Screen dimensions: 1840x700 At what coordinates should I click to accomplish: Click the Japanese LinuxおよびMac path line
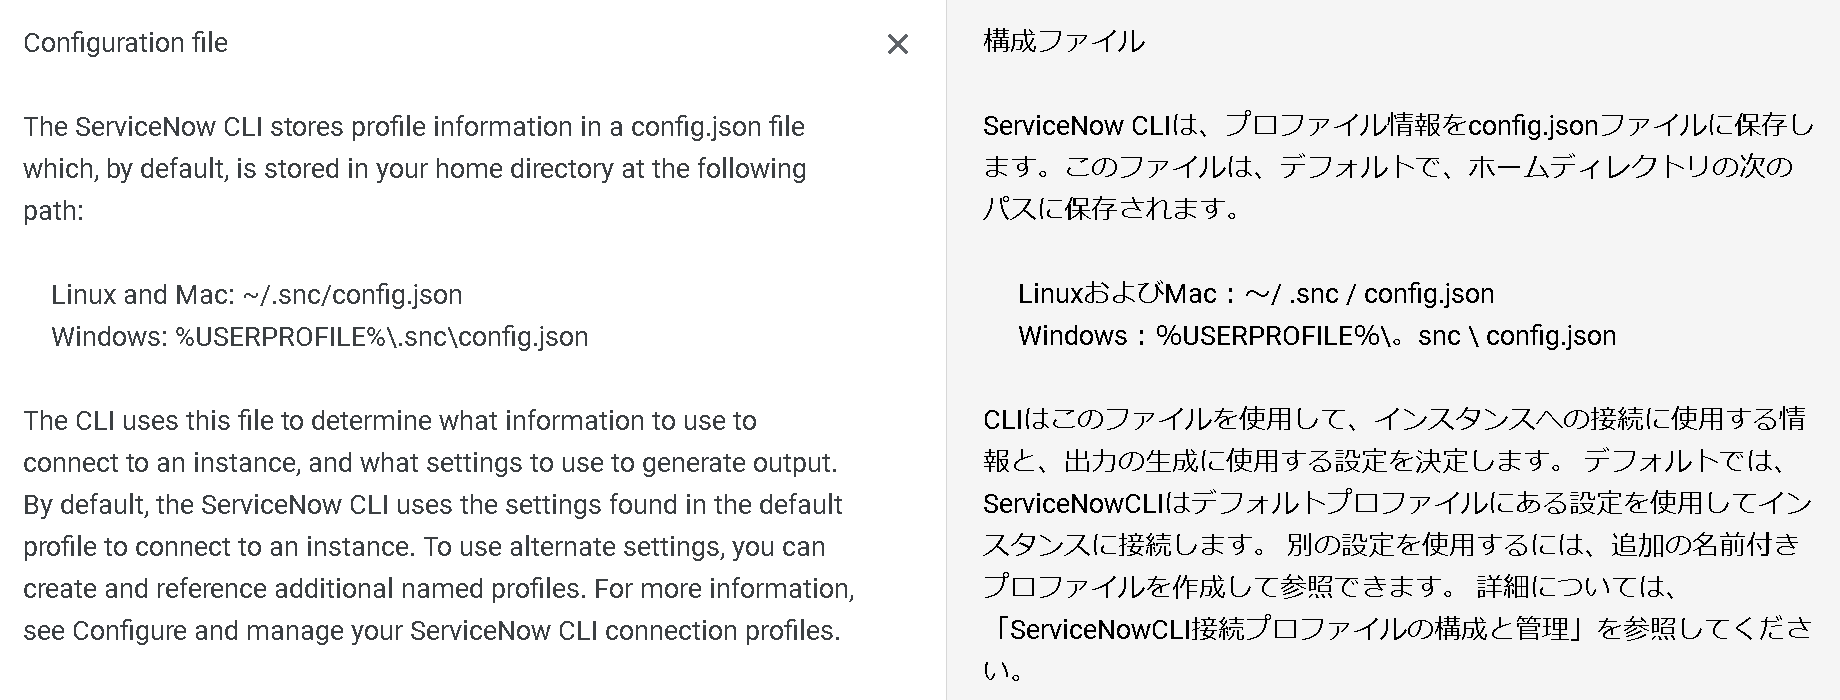[x=1256, y=294]
